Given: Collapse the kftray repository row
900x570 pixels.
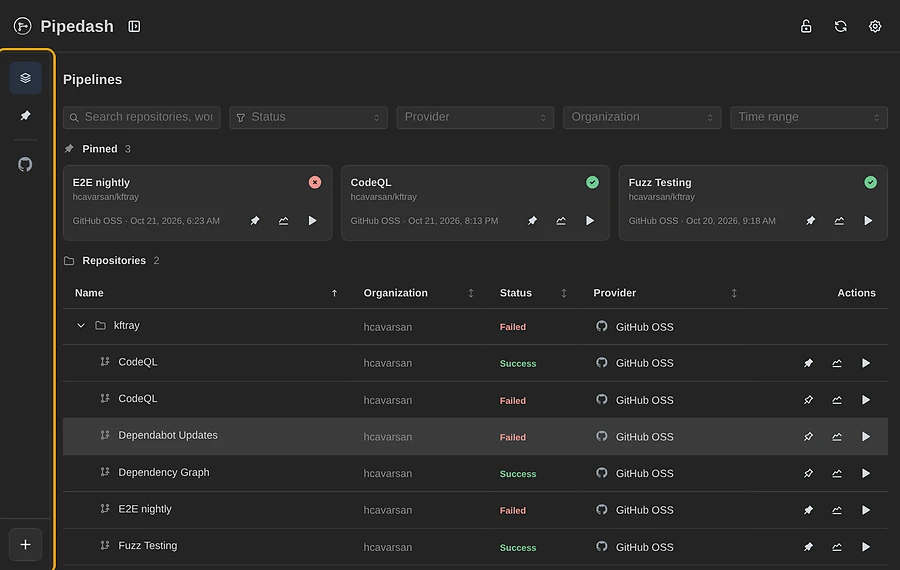Looking at the screenshot, I should (81, 325).
